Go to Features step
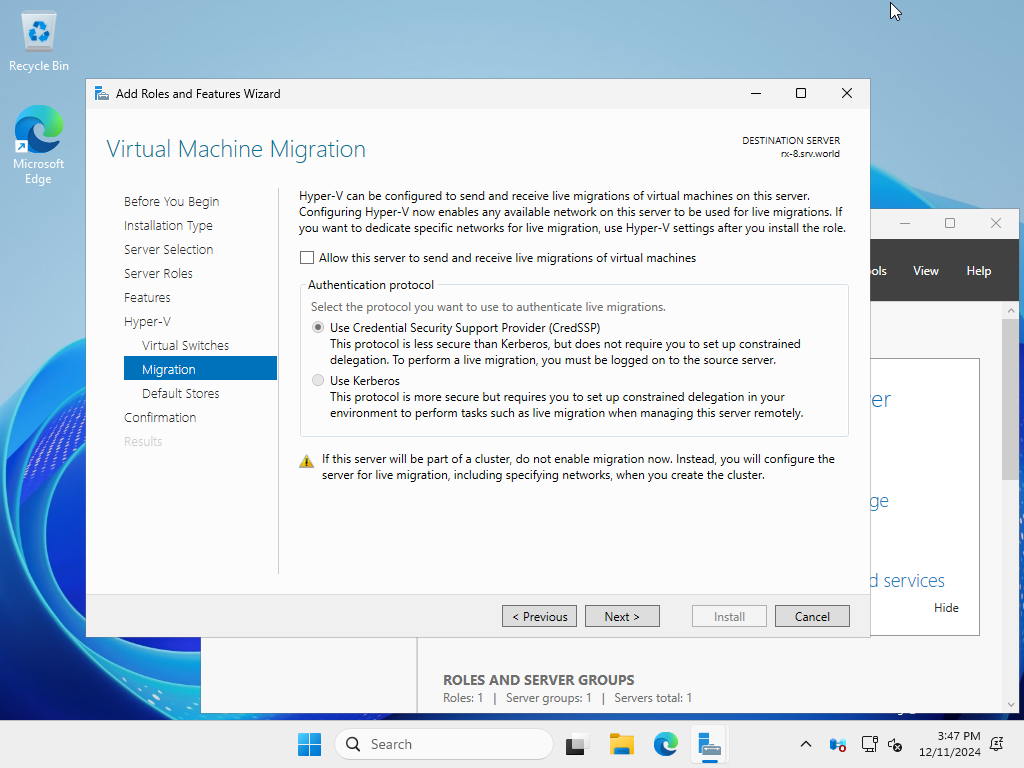Screen dimensions: 1024x768 pos(147,298)
